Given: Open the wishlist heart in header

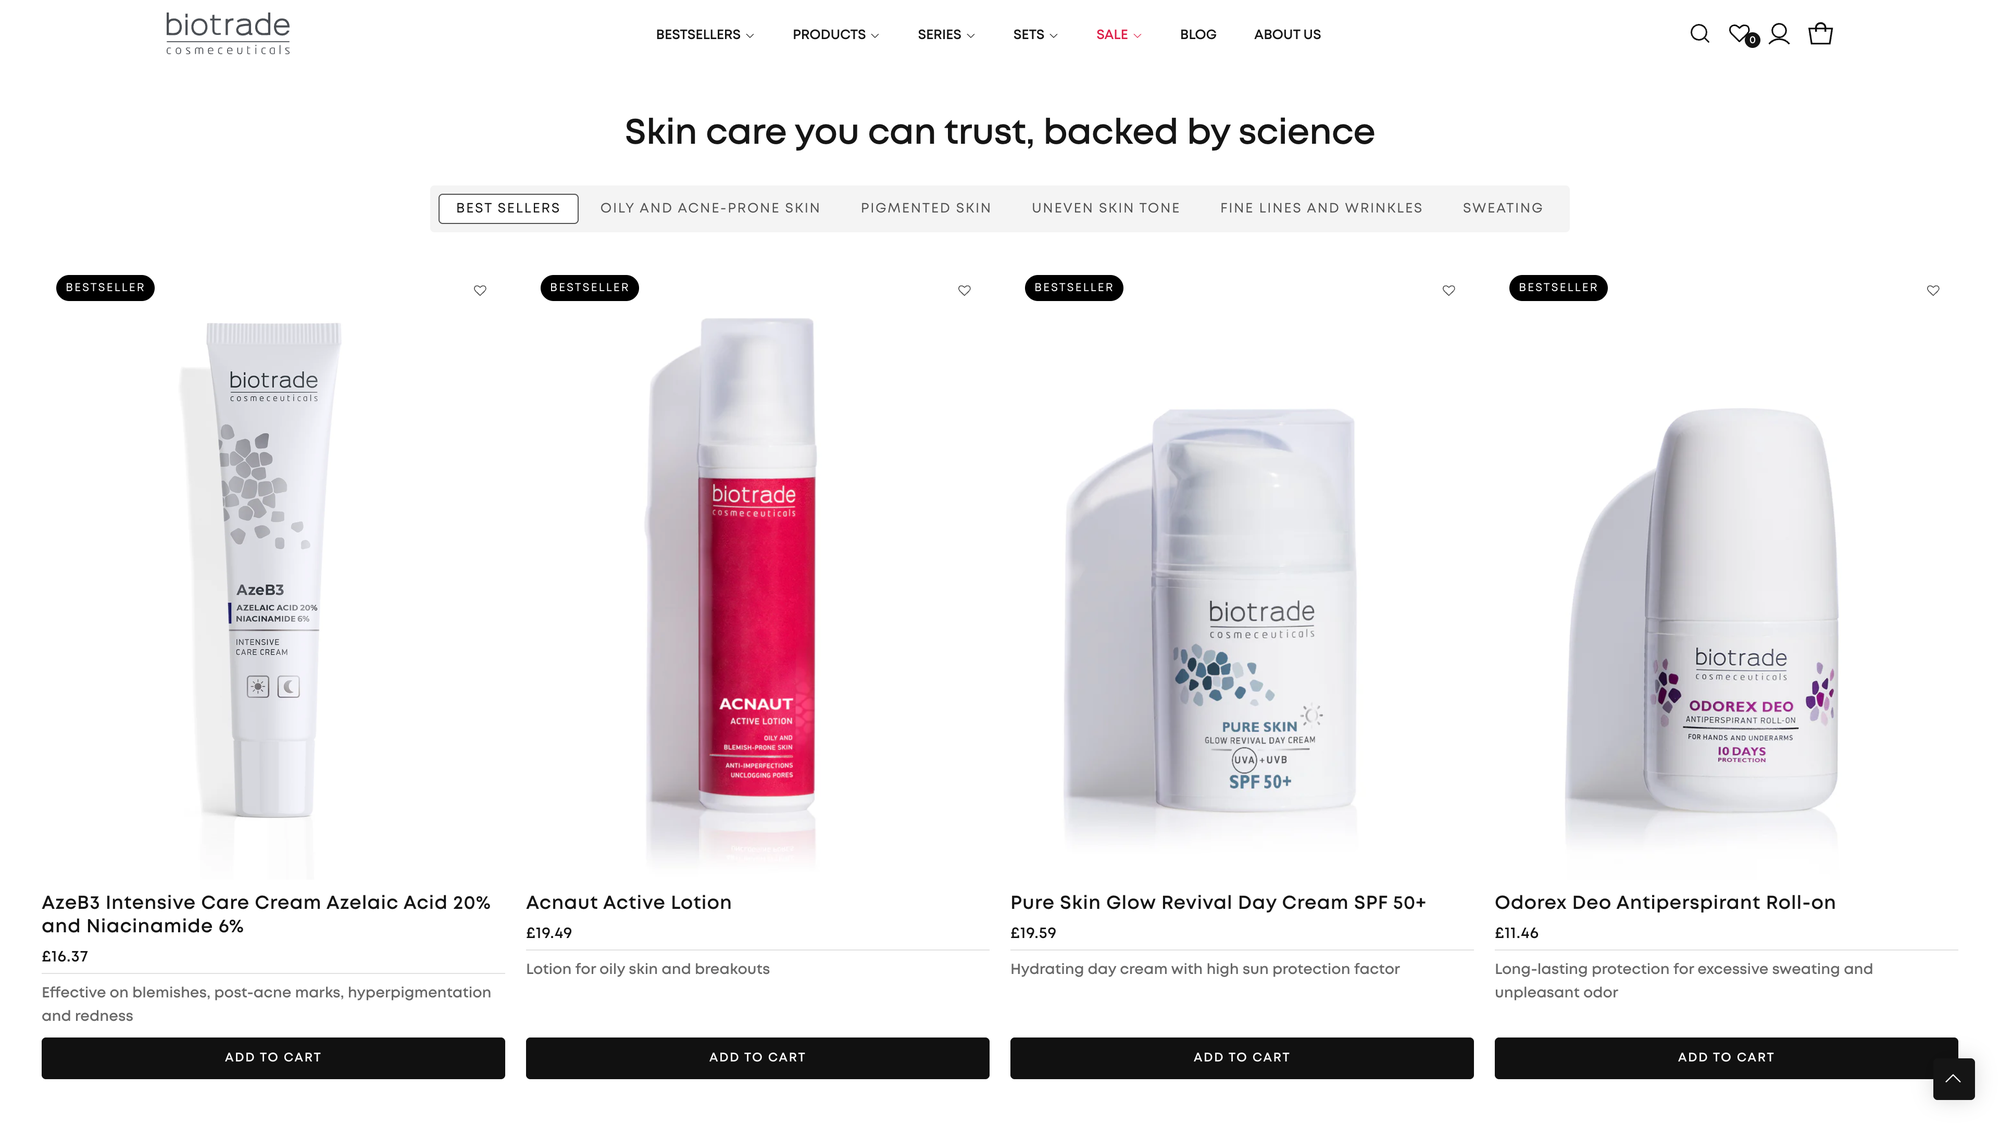Looking at the screenshot, I should pyautogui.click(x=1740, y=33).
